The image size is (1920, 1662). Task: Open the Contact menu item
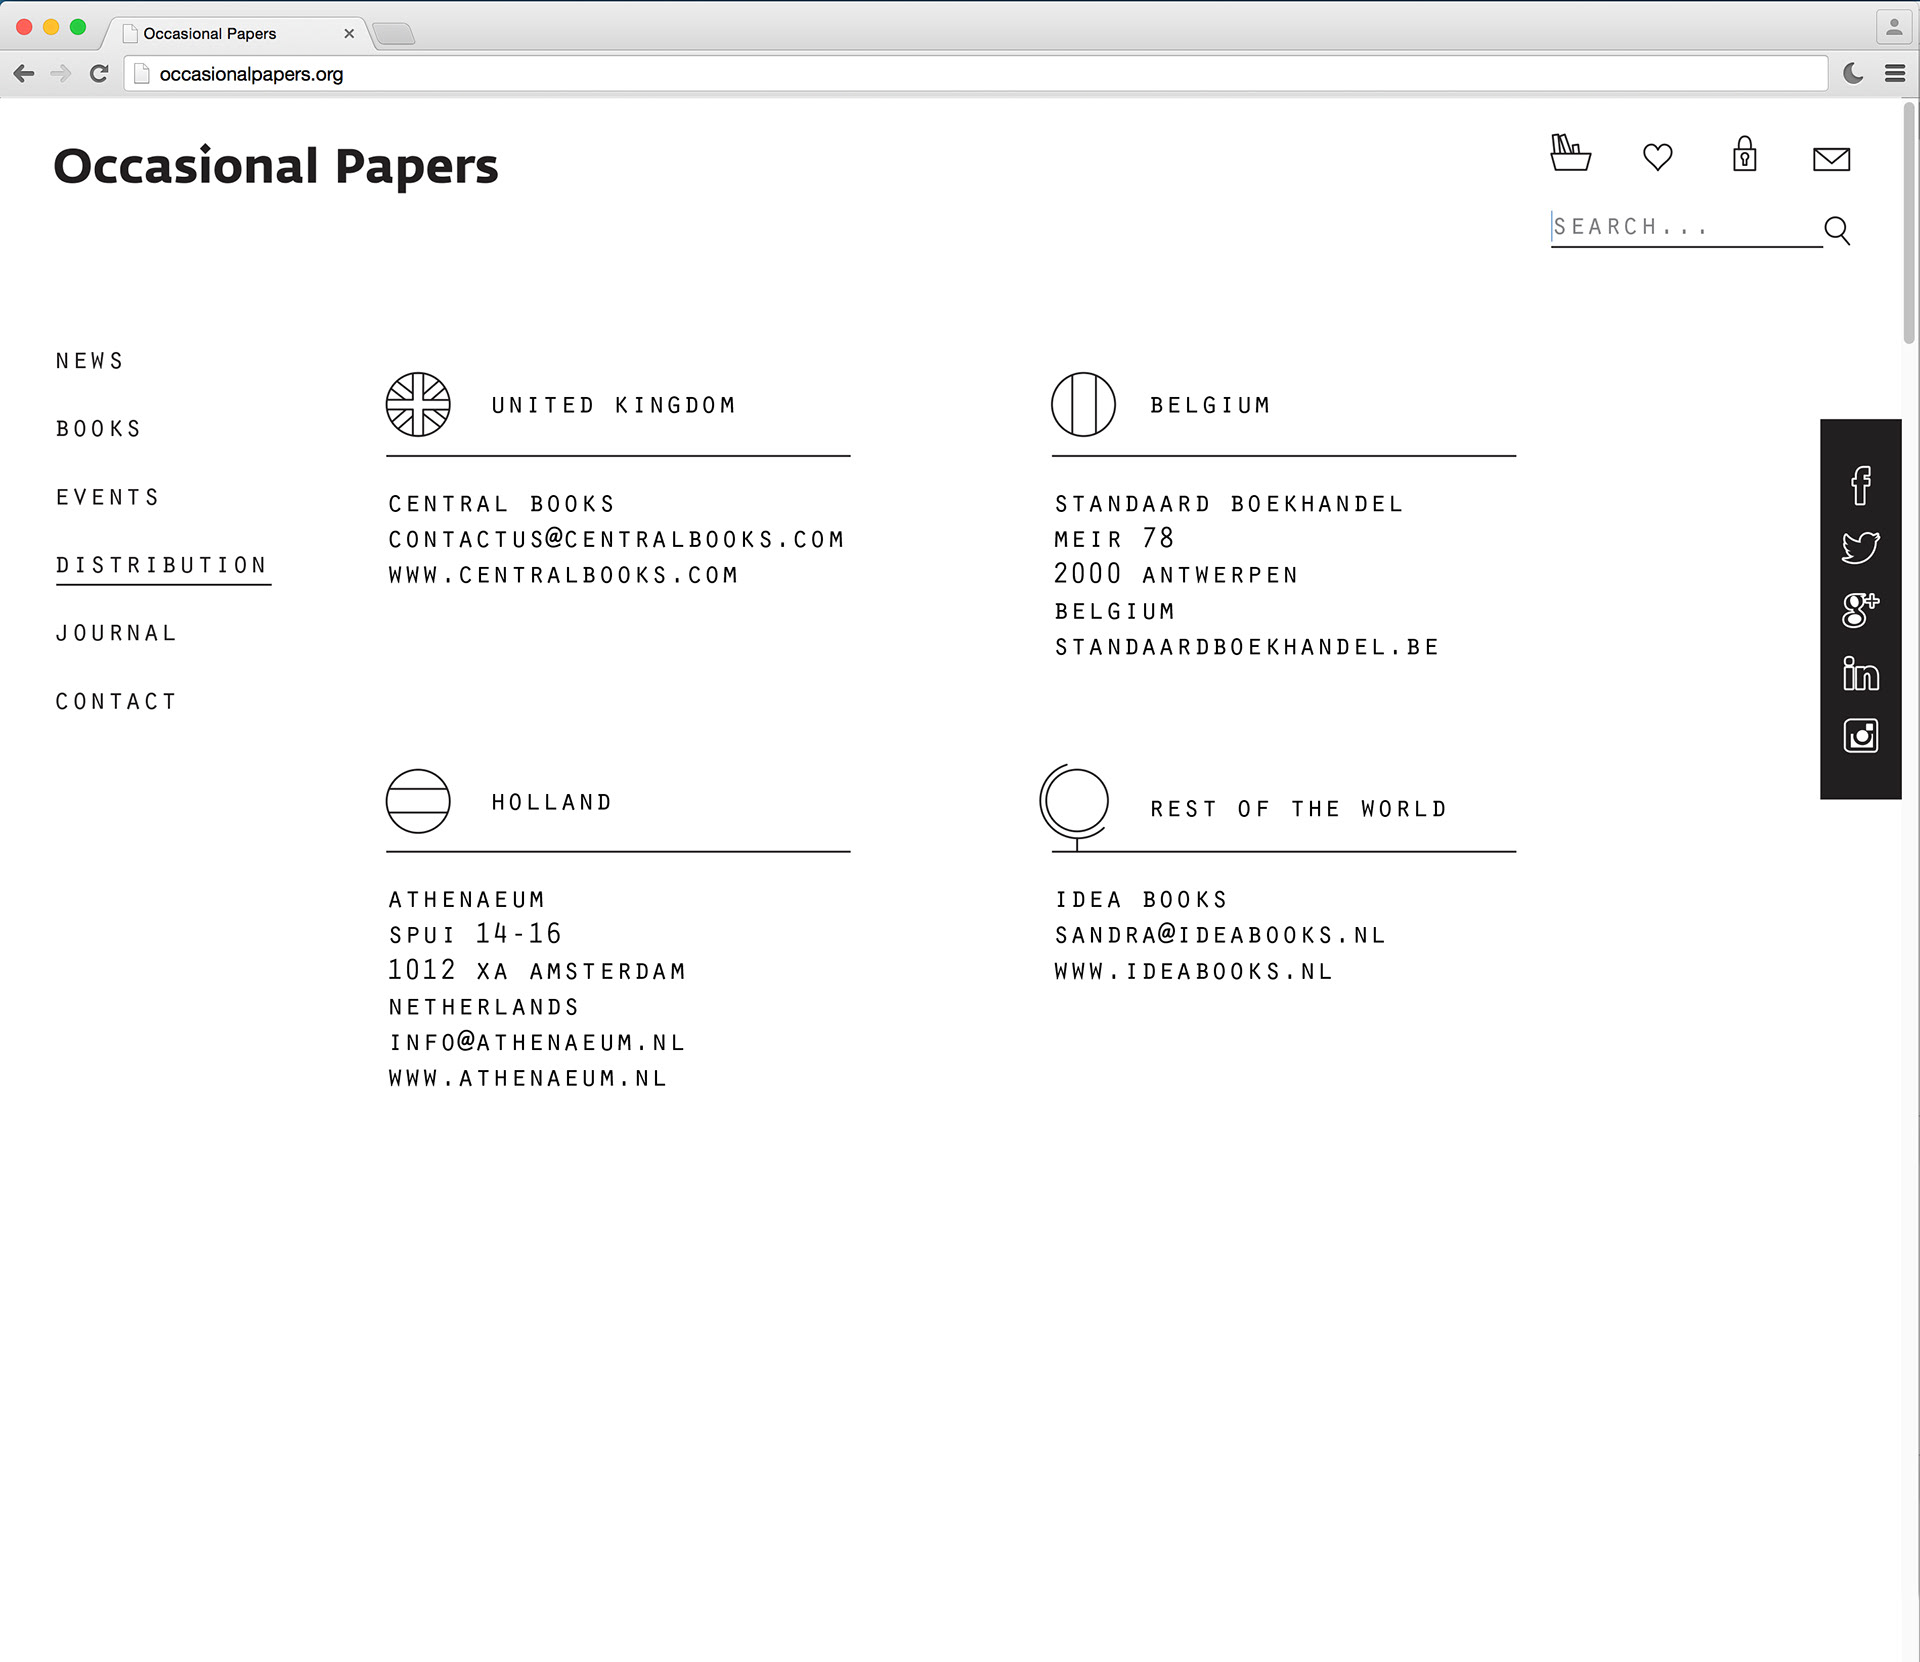click(x=116, y=702)
